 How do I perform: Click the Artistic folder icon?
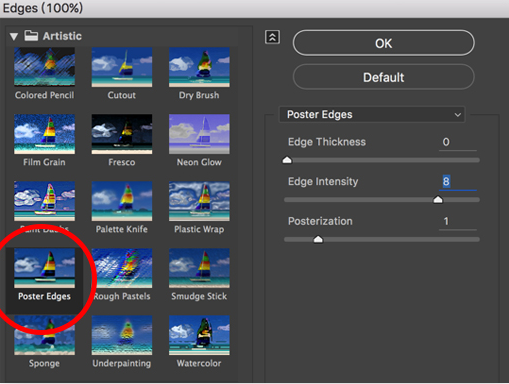pyautogui.click(x=31, y=35)
